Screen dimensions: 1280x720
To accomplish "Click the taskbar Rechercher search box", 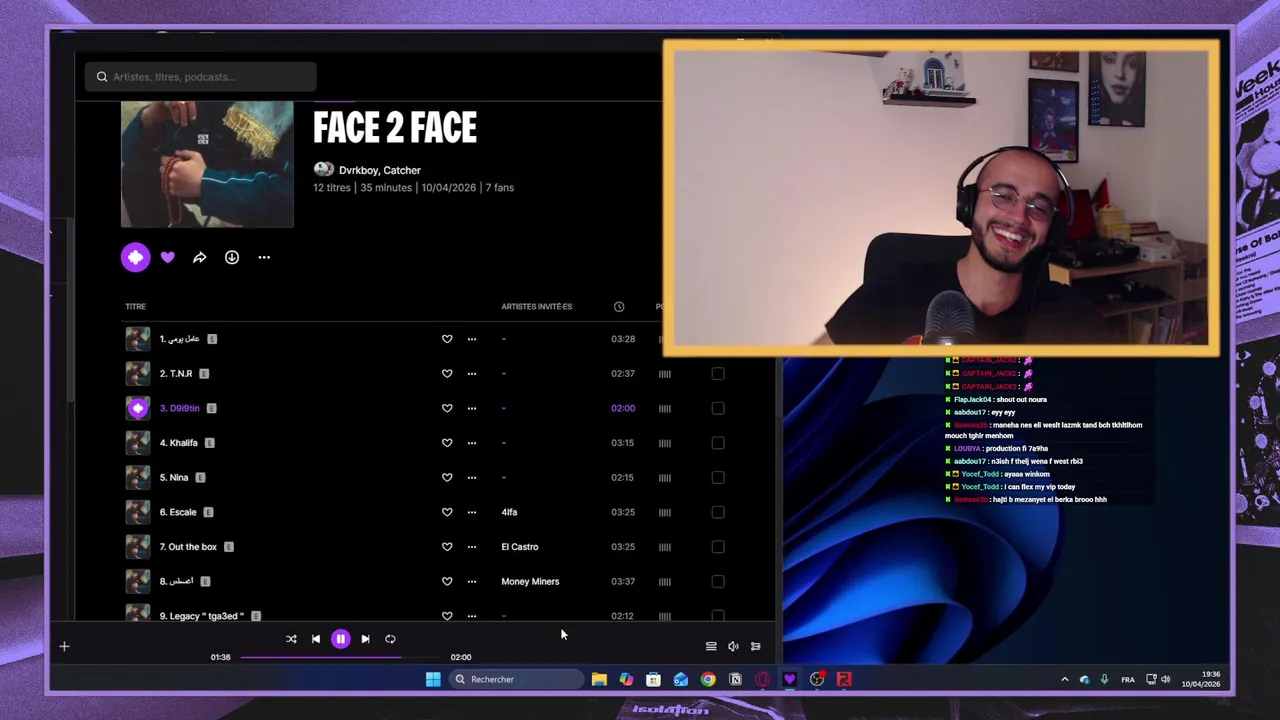I will 516,680.
